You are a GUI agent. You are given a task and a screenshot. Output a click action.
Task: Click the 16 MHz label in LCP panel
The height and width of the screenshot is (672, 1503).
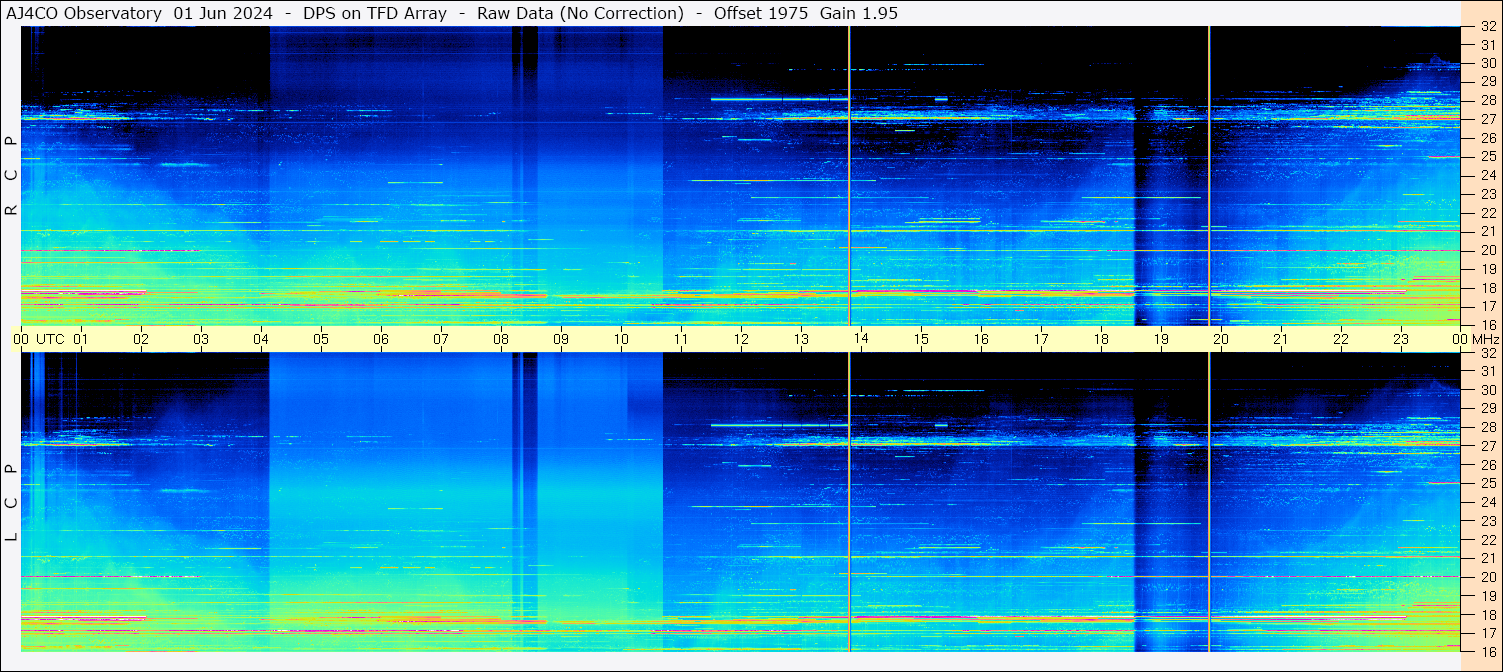tap(1487, 651)
